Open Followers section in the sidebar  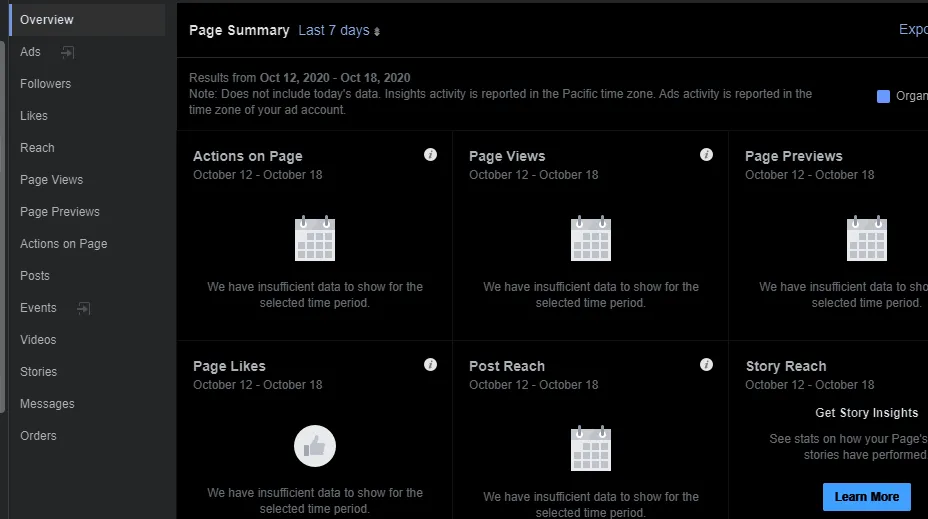(x=45, y=84)
